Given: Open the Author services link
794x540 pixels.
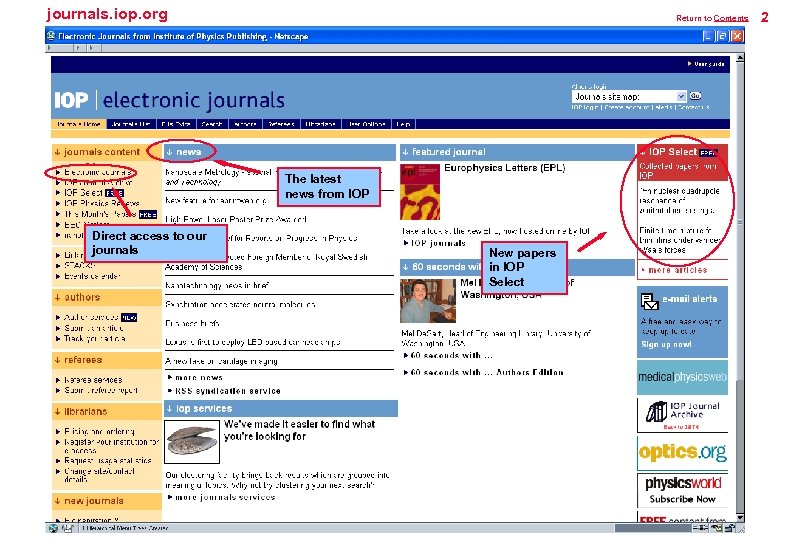Looking at the screenshot, I should [x=91, y=317].
